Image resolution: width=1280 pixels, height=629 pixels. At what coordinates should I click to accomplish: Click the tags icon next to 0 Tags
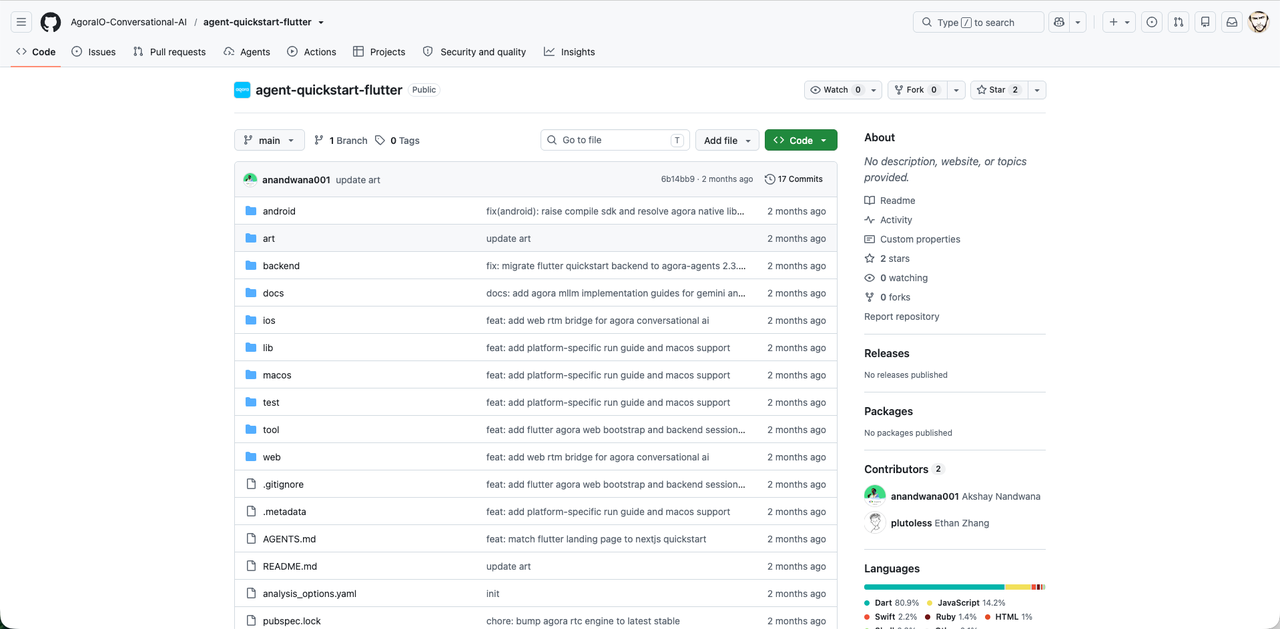point(380,140)
